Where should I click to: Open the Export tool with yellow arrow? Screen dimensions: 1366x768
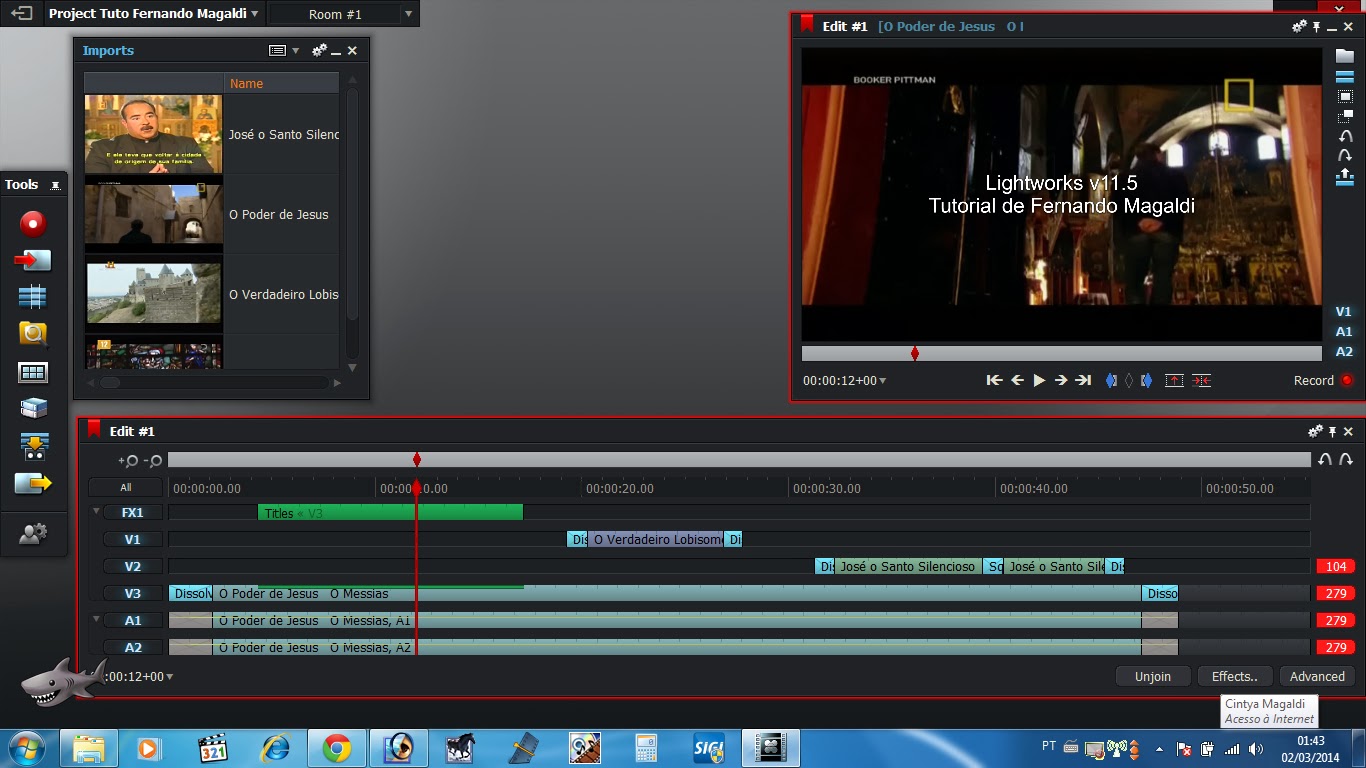pos(33,484)
